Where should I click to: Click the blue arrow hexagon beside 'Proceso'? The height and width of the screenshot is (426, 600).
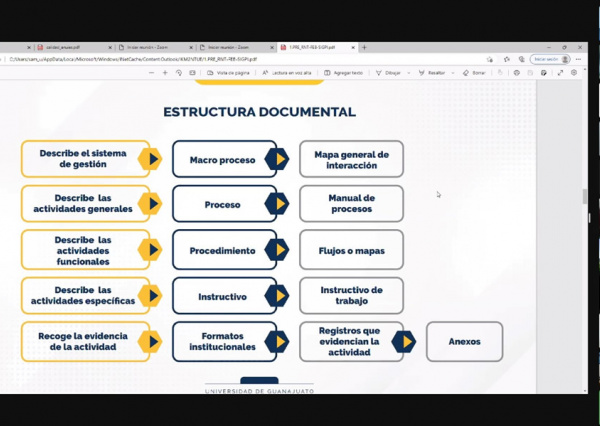click(277, 204)
